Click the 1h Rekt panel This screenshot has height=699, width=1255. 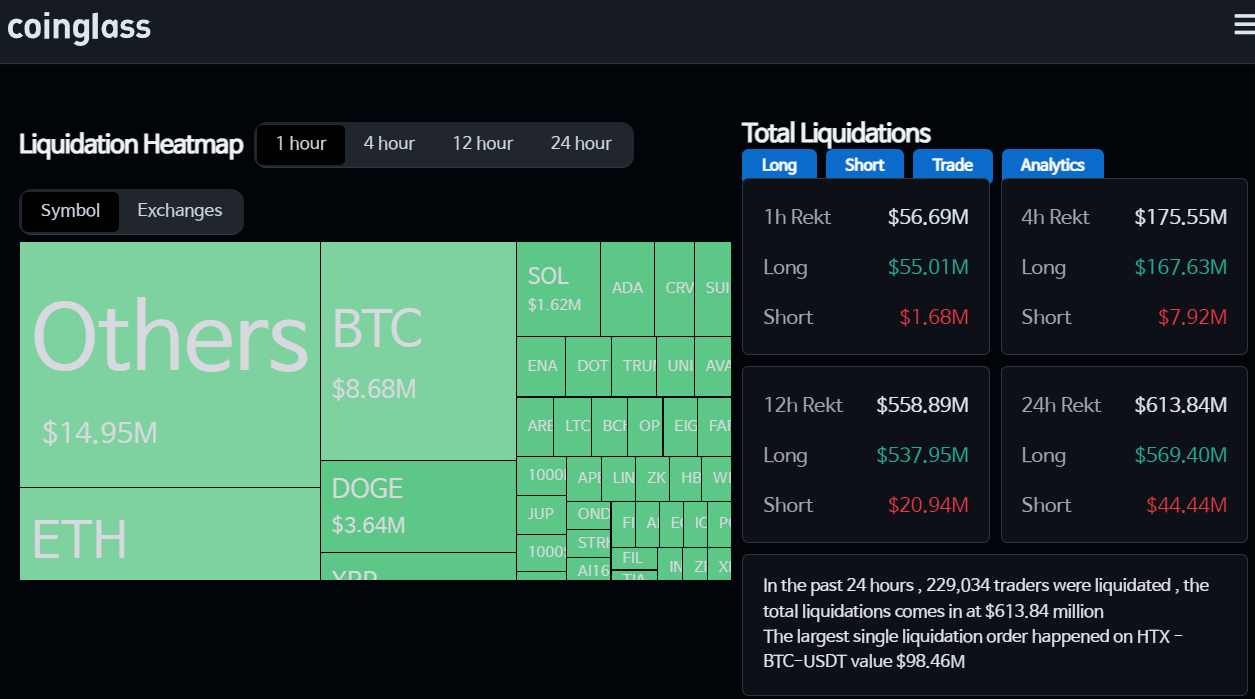click(x=866, y=267)
